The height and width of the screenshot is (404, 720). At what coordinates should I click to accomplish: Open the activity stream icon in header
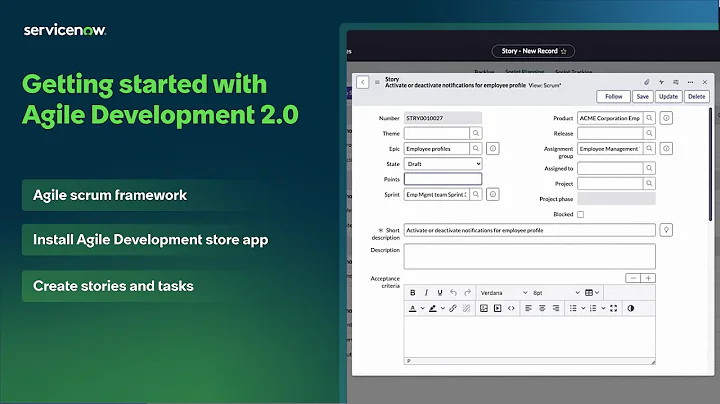click(661, 82)
